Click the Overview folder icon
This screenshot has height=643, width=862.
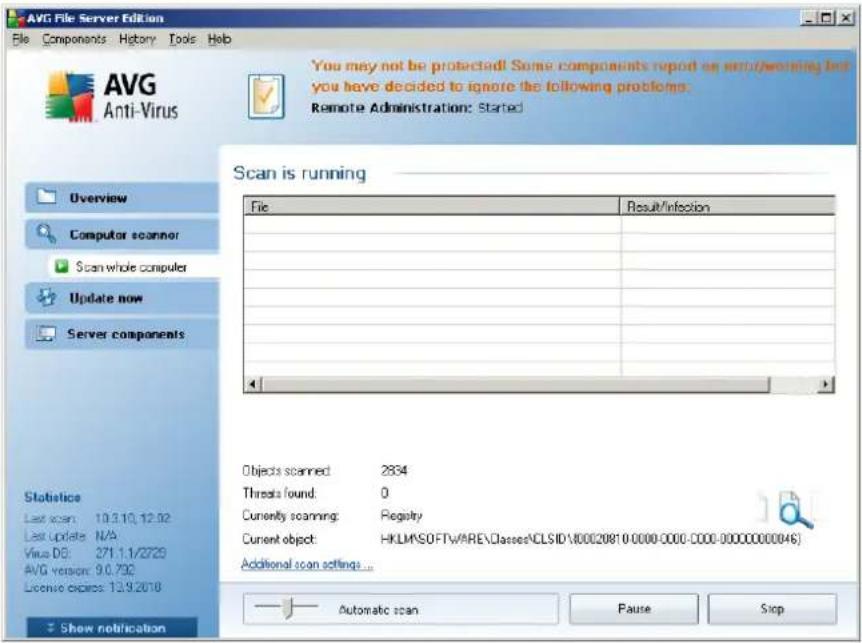pyautogui.click(x=47, y=197)
